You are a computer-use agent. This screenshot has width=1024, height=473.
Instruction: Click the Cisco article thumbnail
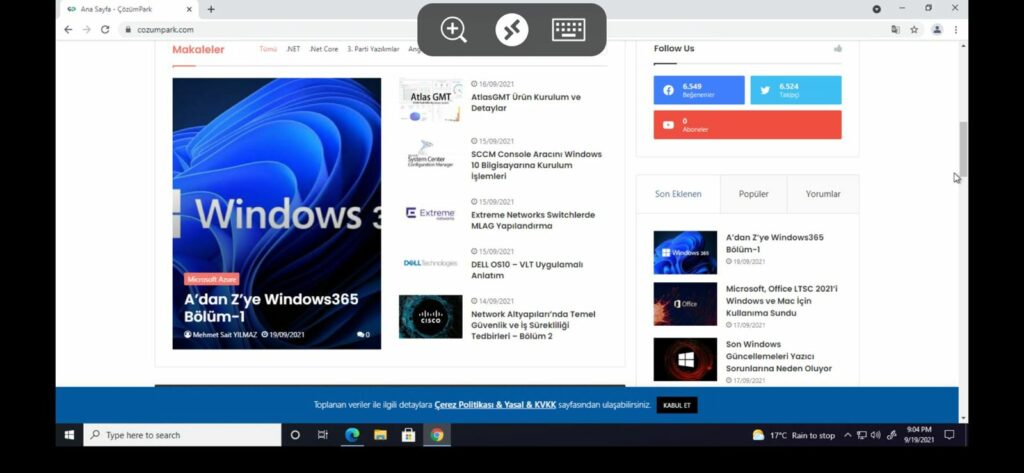click(430, 317)
